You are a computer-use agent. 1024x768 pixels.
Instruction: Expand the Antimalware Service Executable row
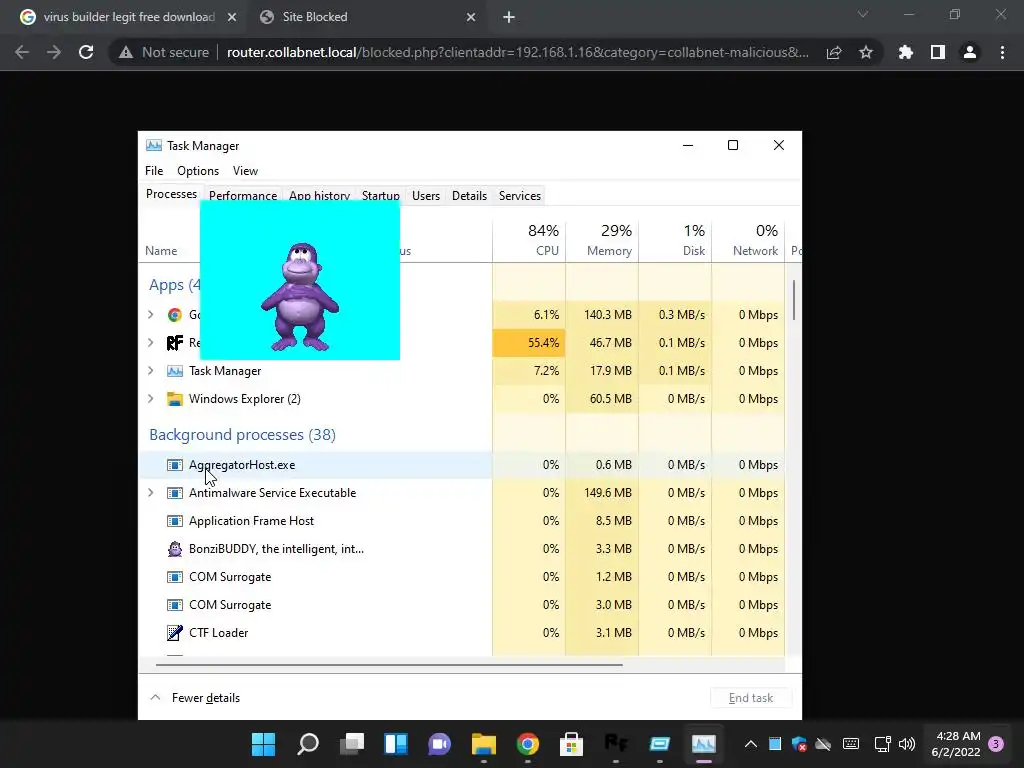pyautogui.click(x=151, y=493)
